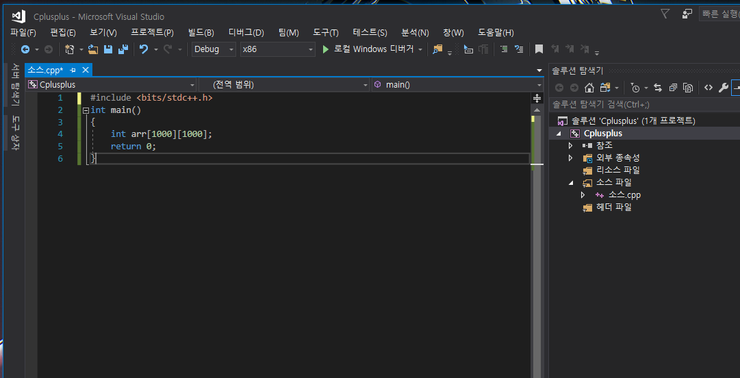Open the notifications filter funnel icon
740x378 pixels.
[x=664, y=14]
